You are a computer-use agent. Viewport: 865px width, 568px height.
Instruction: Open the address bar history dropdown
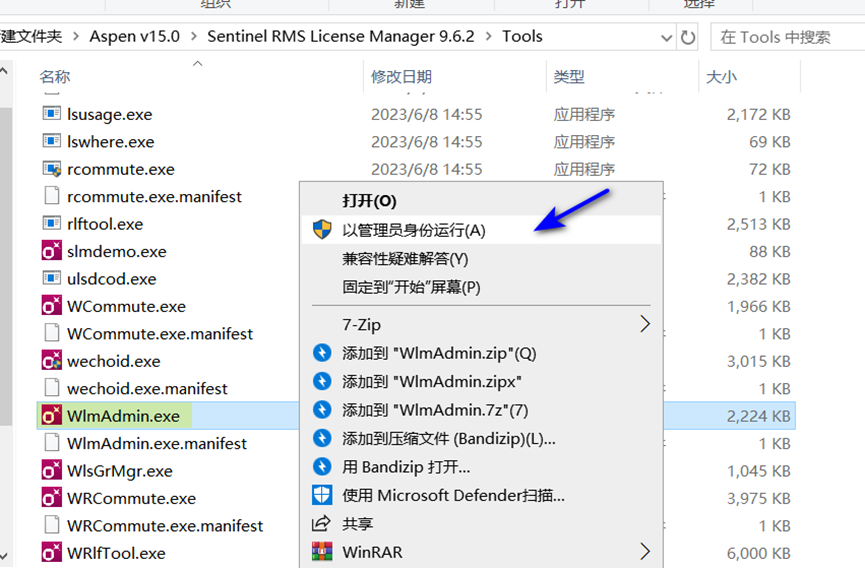(x=666, y=37)
